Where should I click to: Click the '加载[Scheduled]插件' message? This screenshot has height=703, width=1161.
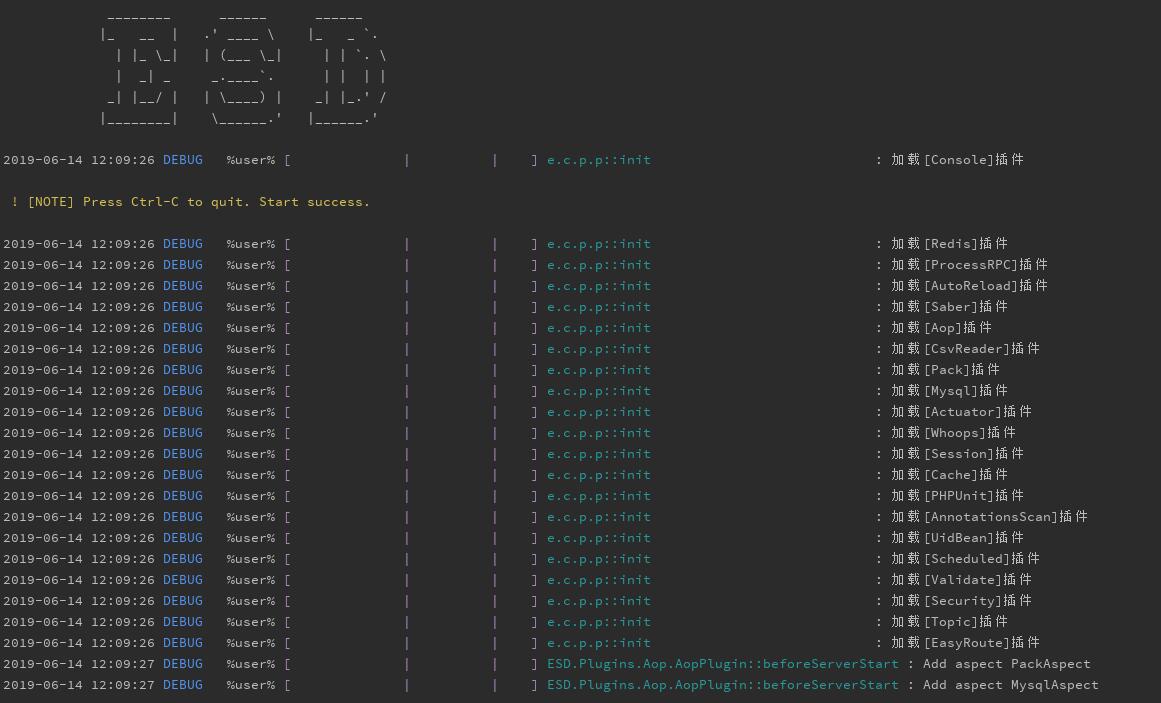pyautogui.click(x=965, y=559)
